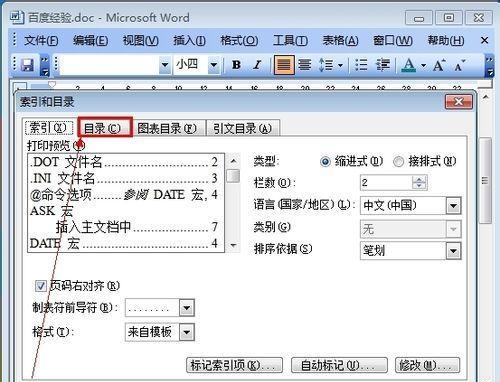Click the '.INI 文件名' preview entry
This screenshot has width=500, height=382.
(x=124, y=178)
